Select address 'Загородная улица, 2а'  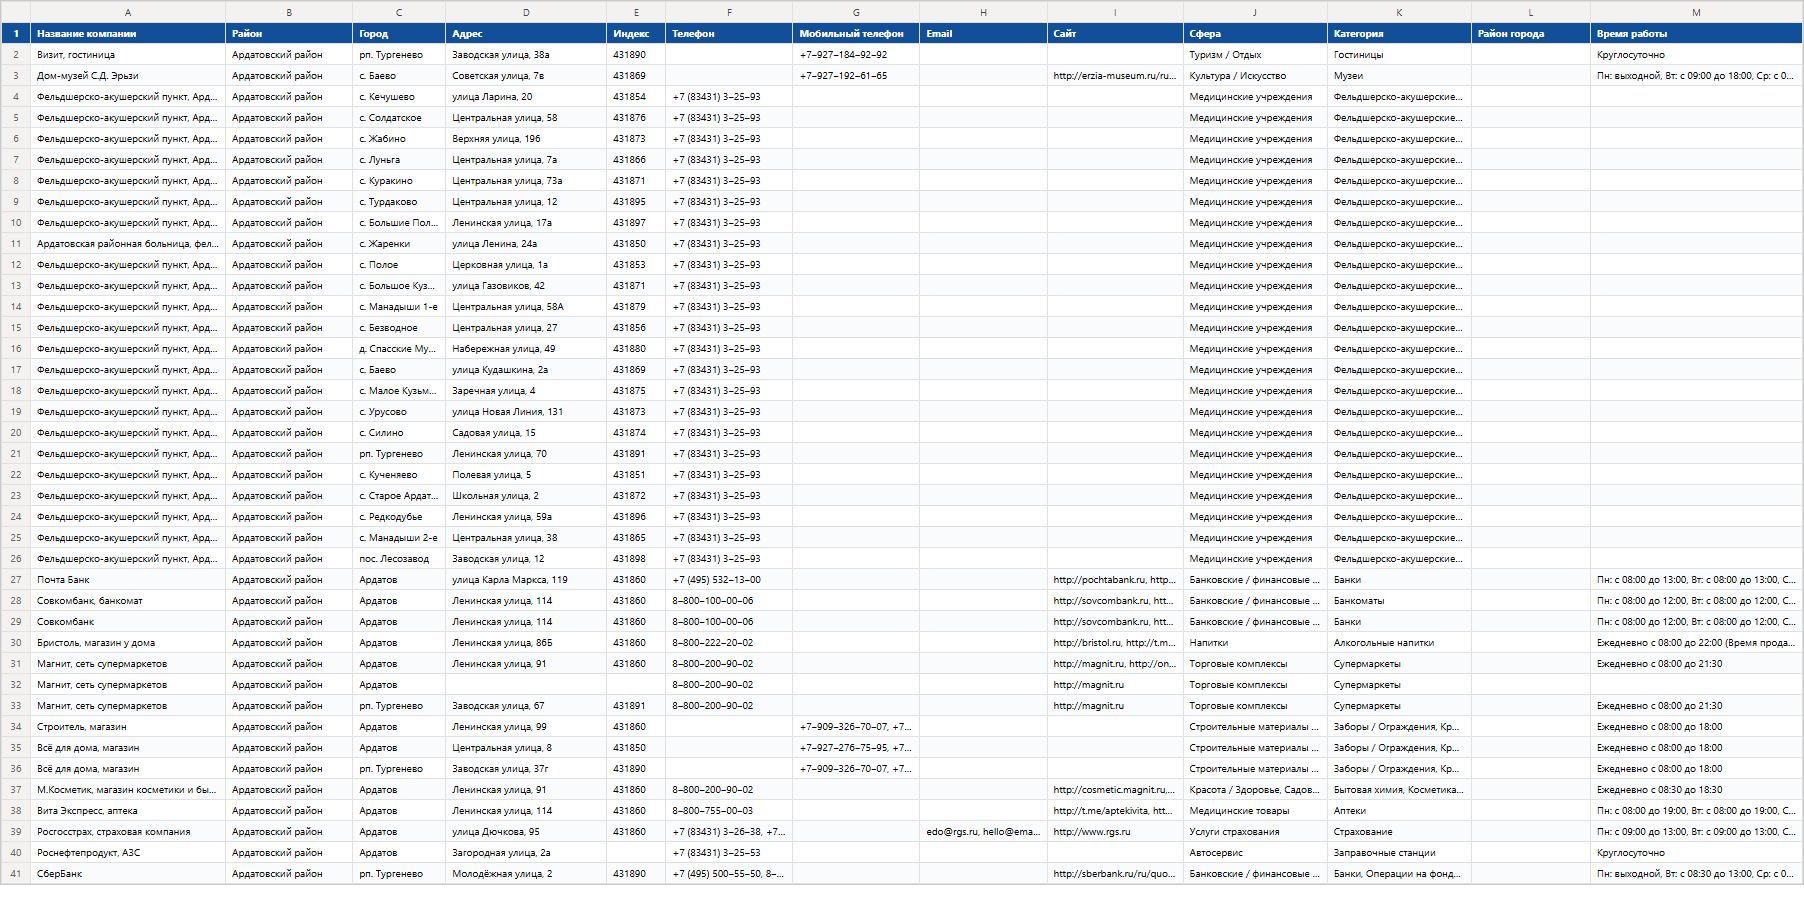pos(526,853)
